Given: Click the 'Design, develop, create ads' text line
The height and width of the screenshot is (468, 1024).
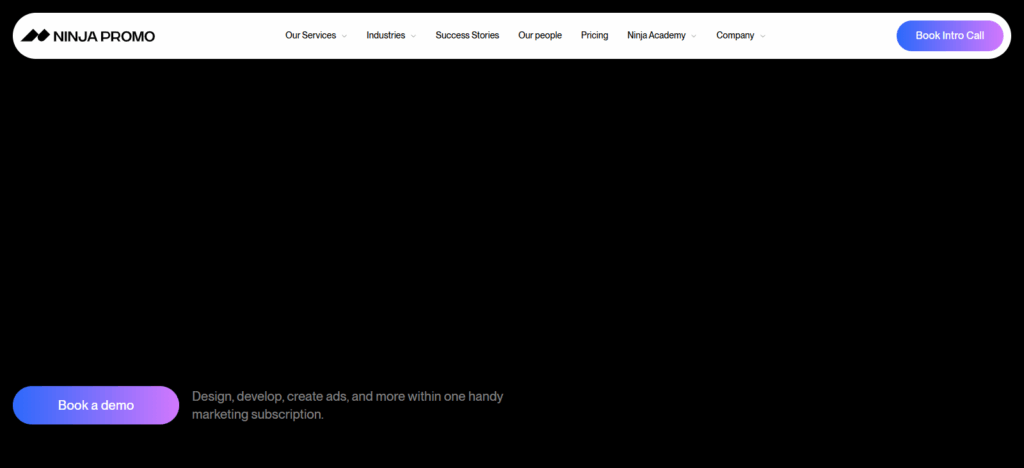Looking at the screenshot, I should pyautogui.click(x=347, y=396).
